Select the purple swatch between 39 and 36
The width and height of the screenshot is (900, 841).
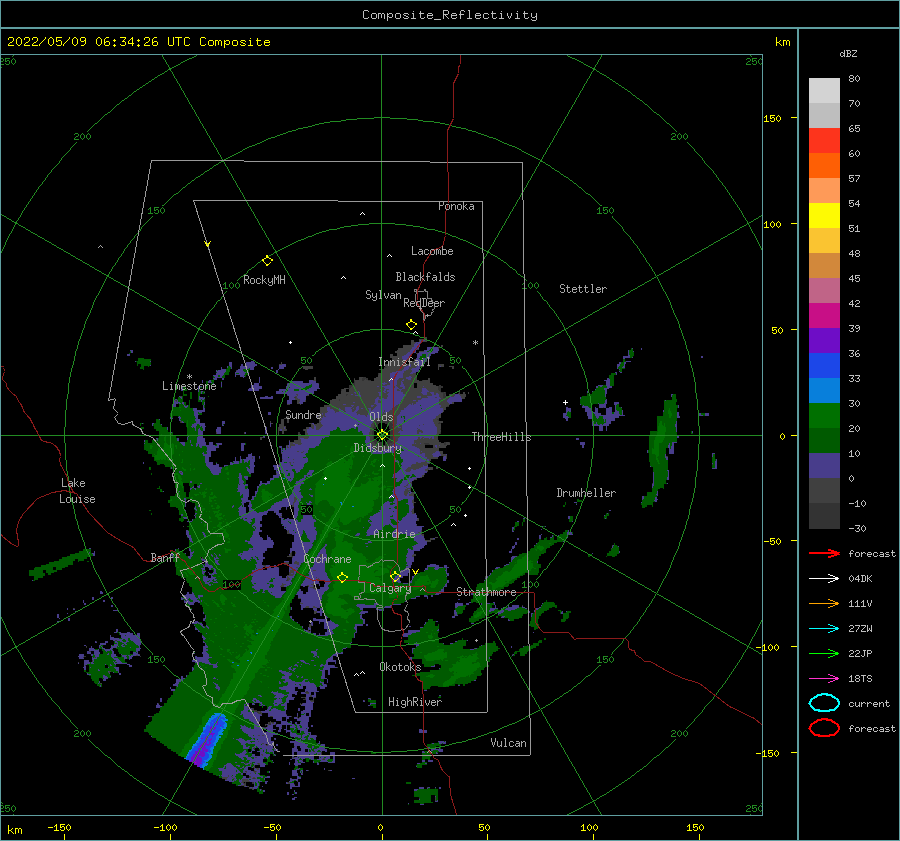[x=824, y=341]
